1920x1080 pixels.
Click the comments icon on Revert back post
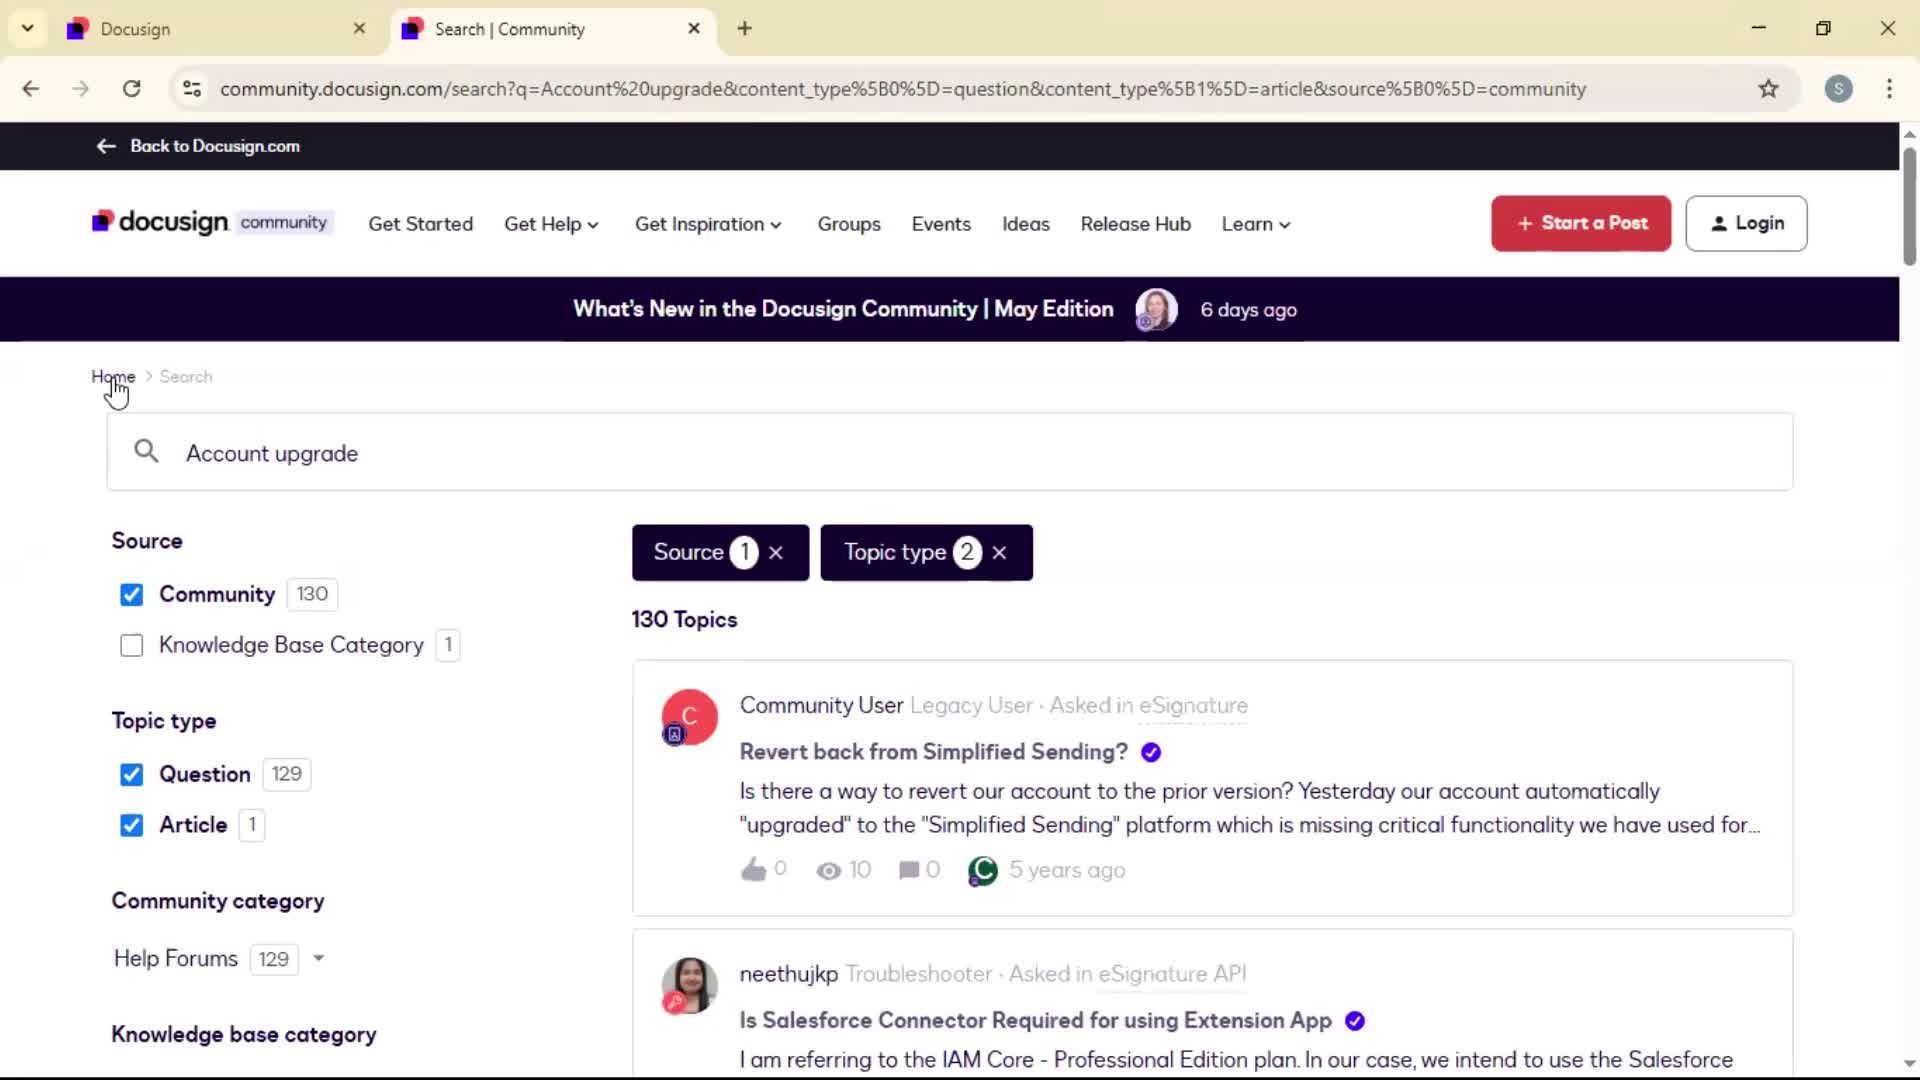[908, 871]
